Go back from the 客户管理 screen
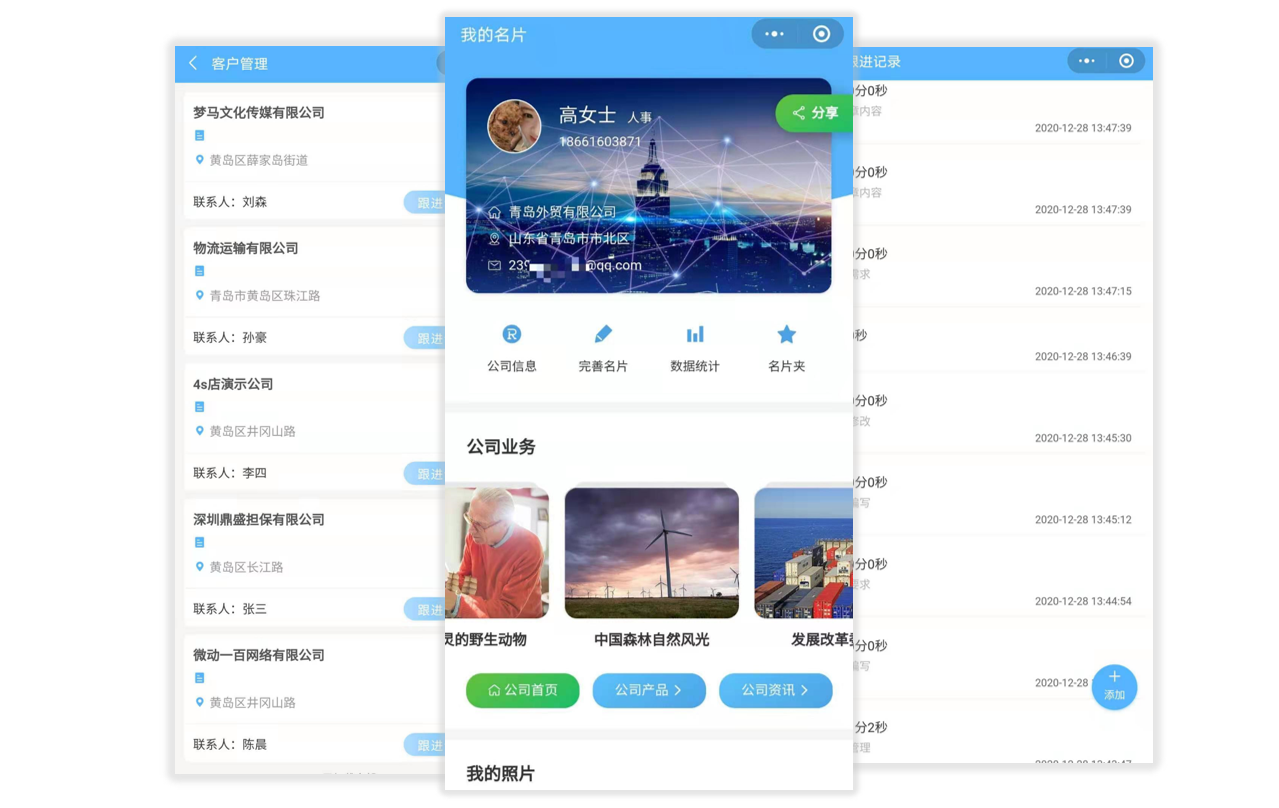The width and height of the screenshot is (1279, 808). click(x=193, y=63)
